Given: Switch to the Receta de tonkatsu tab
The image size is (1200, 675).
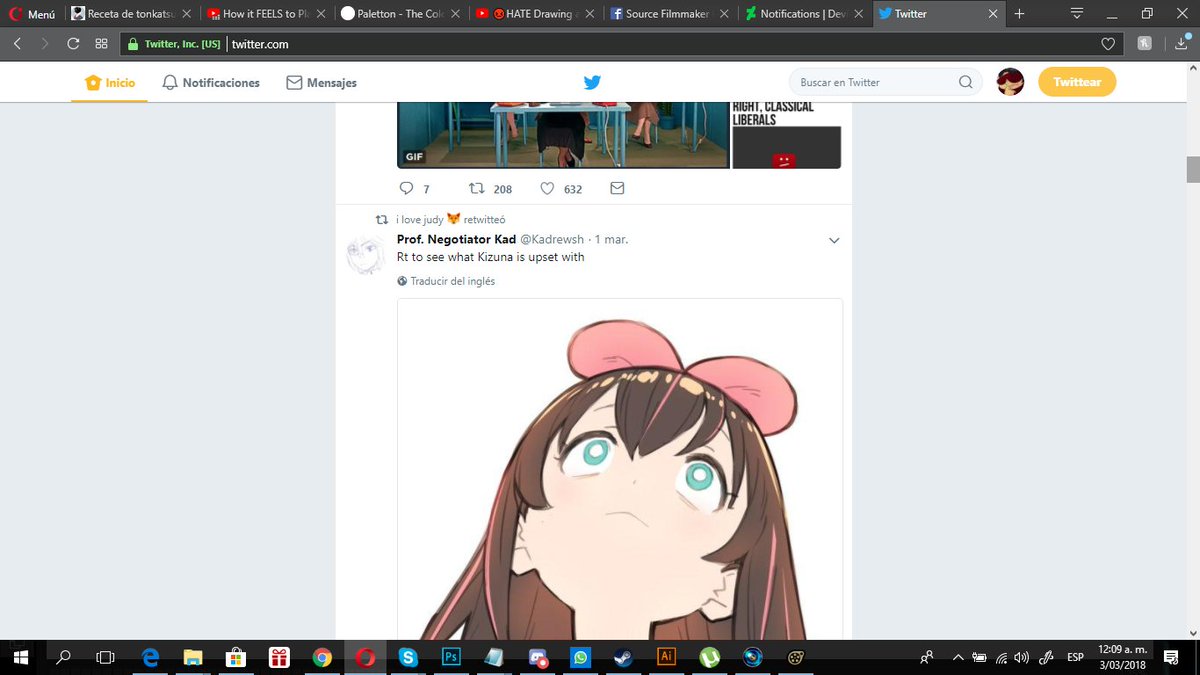Looking at the screenshot, I should pos(130,14).
